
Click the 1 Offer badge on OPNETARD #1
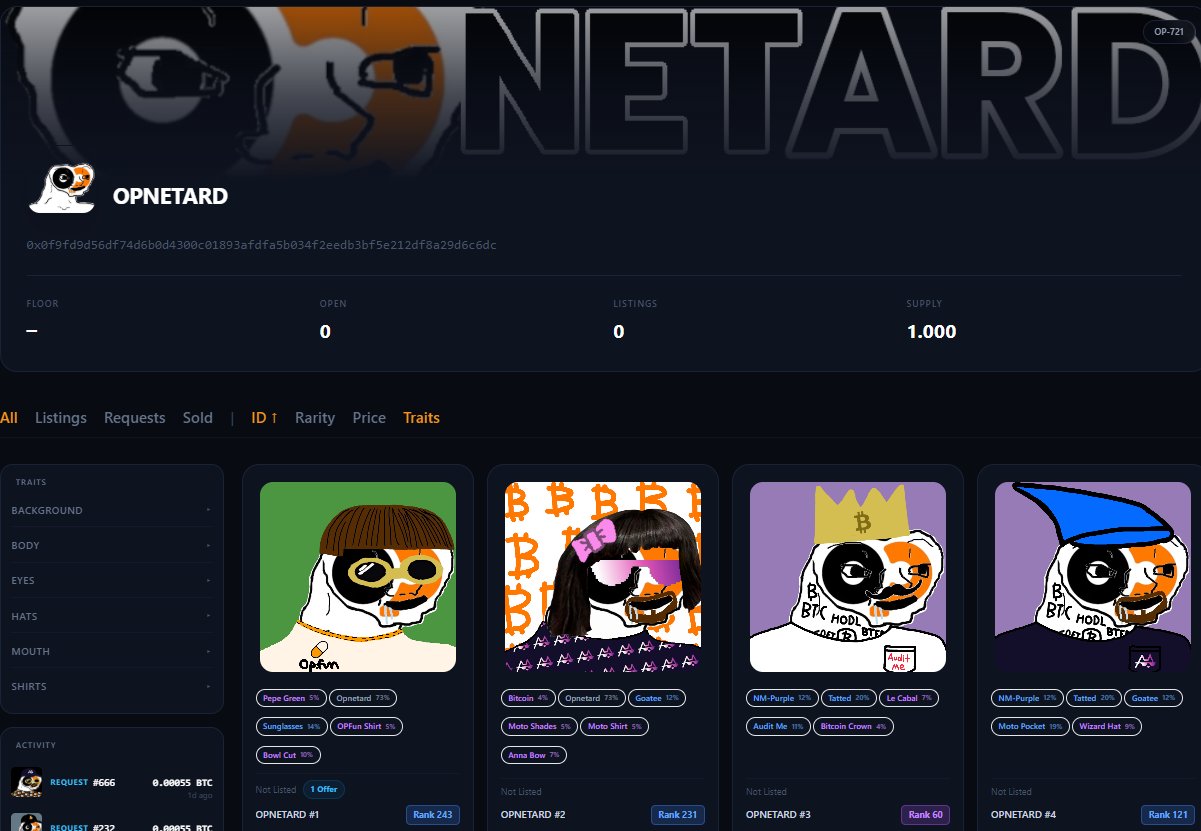(x=323, y=789)
